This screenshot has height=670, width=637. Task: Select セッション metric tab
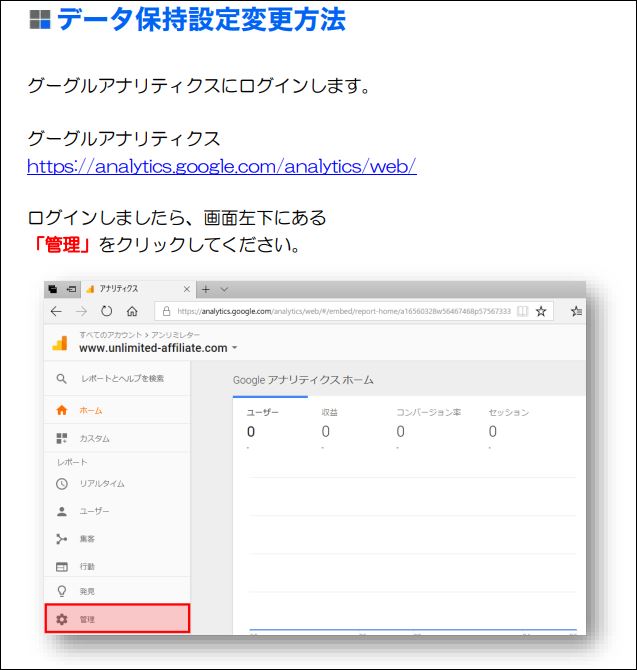pos(508,425)
